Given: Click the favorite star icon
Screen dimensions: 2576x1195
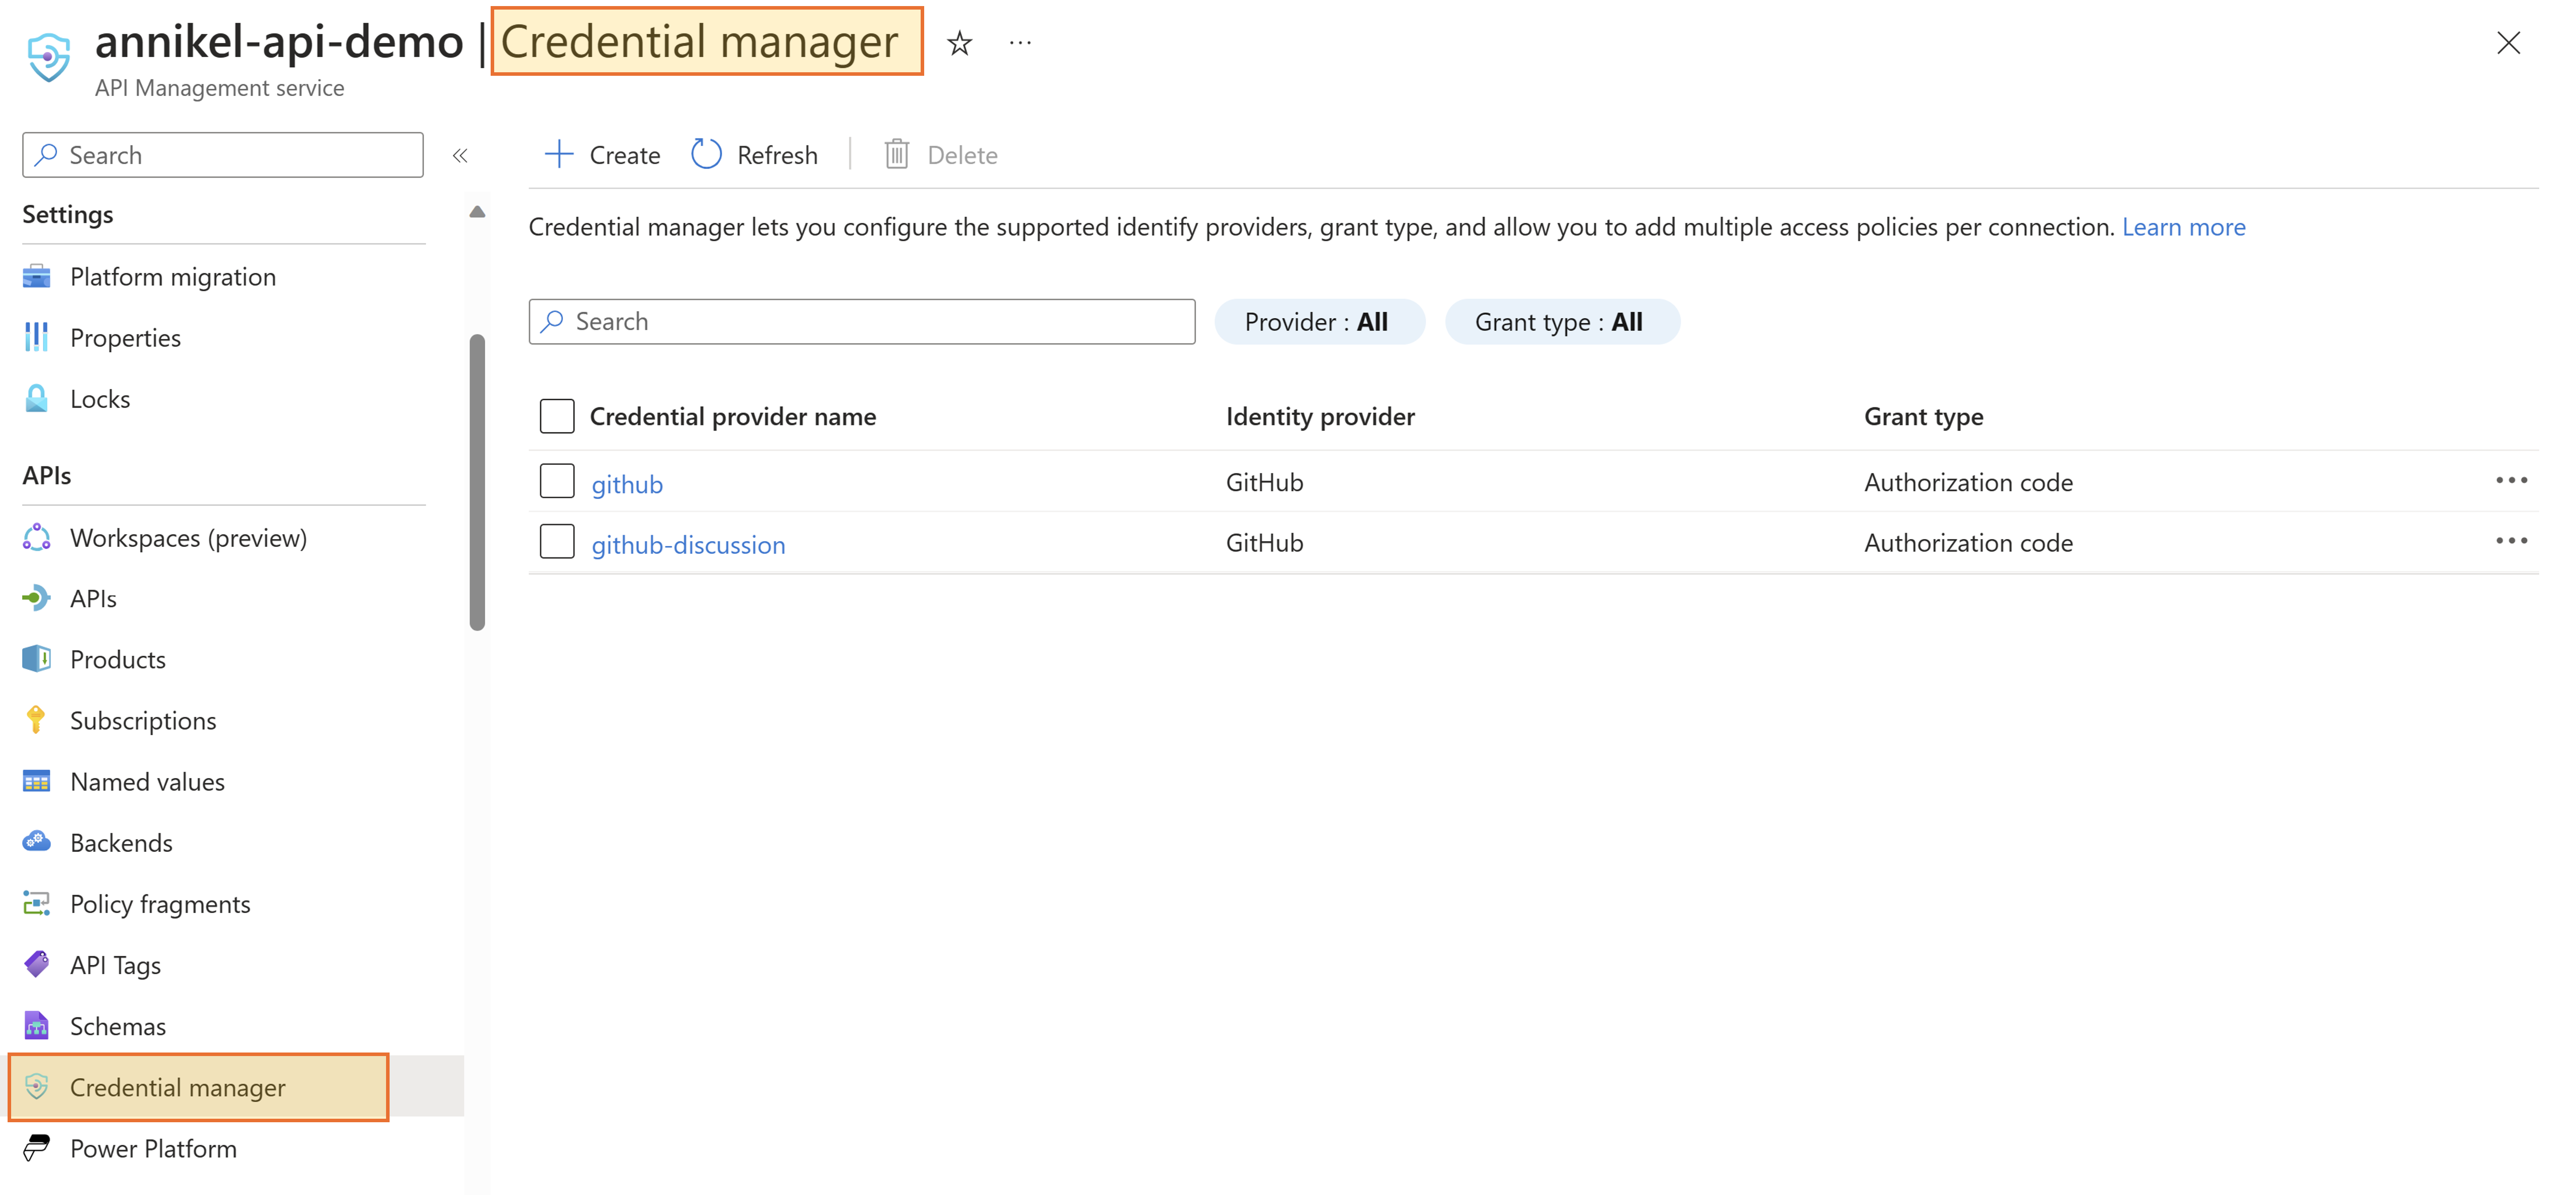Looking at the screenshot, I should tap(959, 43).
